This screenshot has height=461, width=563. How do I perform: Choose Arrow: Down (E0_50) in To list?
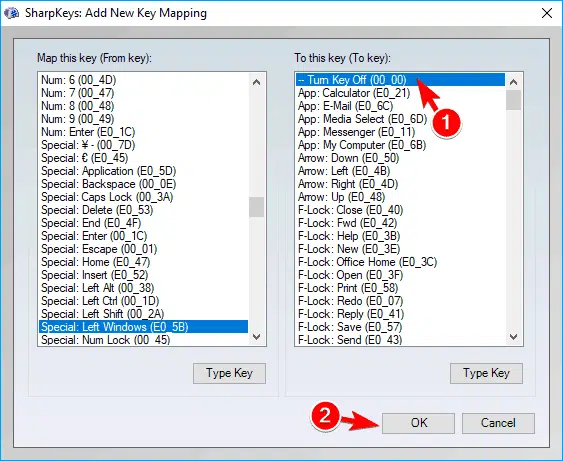(x=400, y=158)
